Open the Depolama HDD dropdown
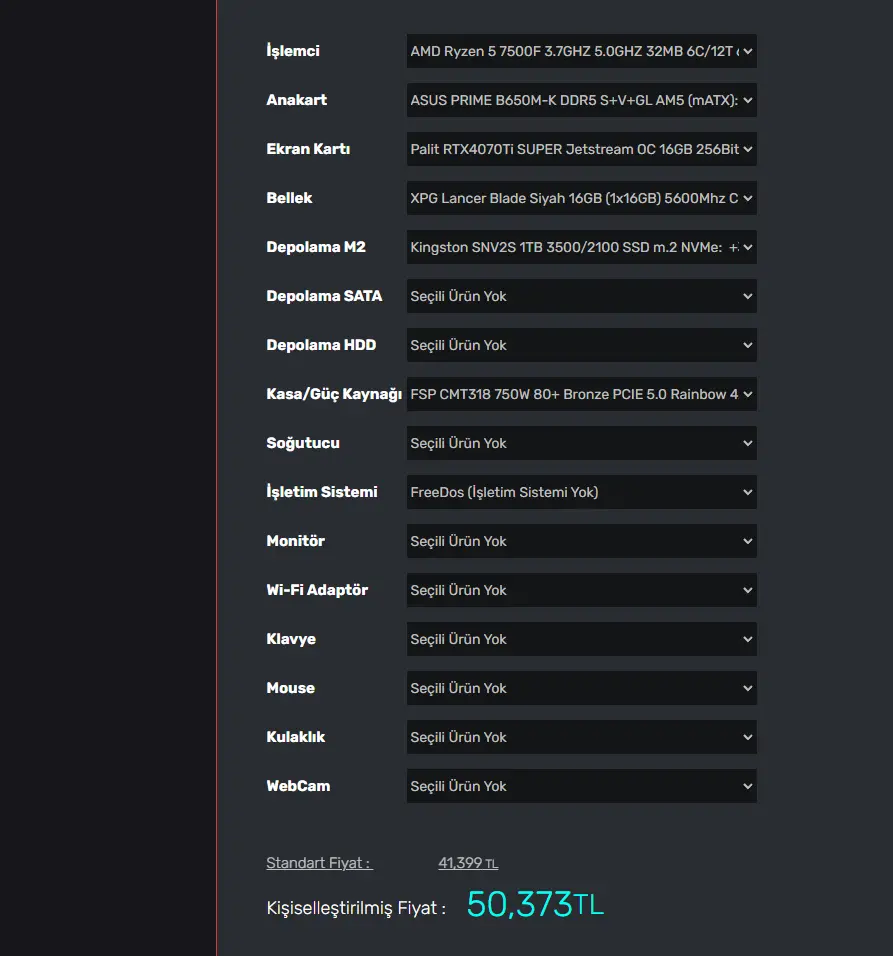The width and height of the screenshot is (893, 956). [582, 345]
